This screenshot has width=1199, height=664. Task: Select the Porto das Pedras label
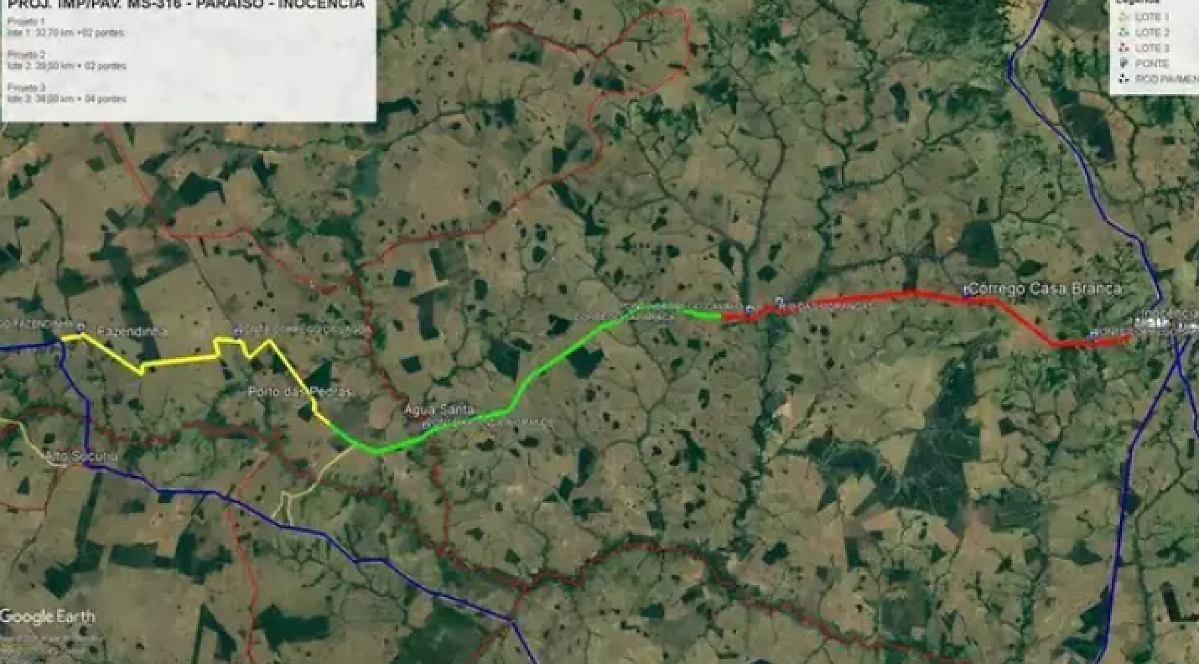(300, 392)
